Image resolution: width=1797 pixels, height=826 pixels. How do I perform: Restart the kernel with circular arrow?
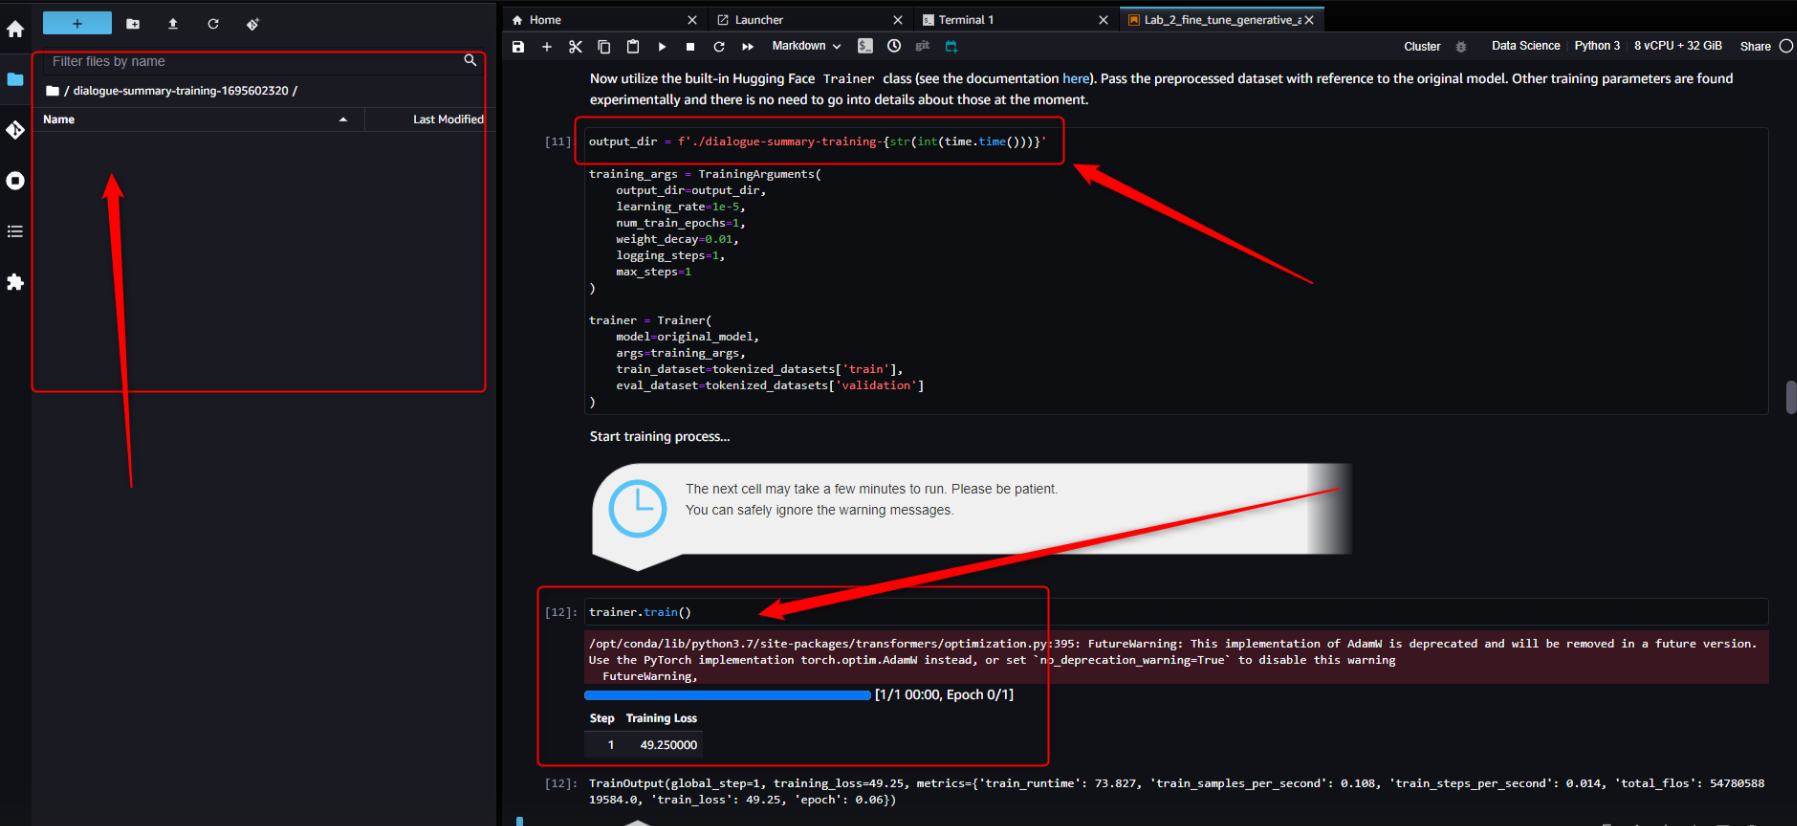click(719, 46)
